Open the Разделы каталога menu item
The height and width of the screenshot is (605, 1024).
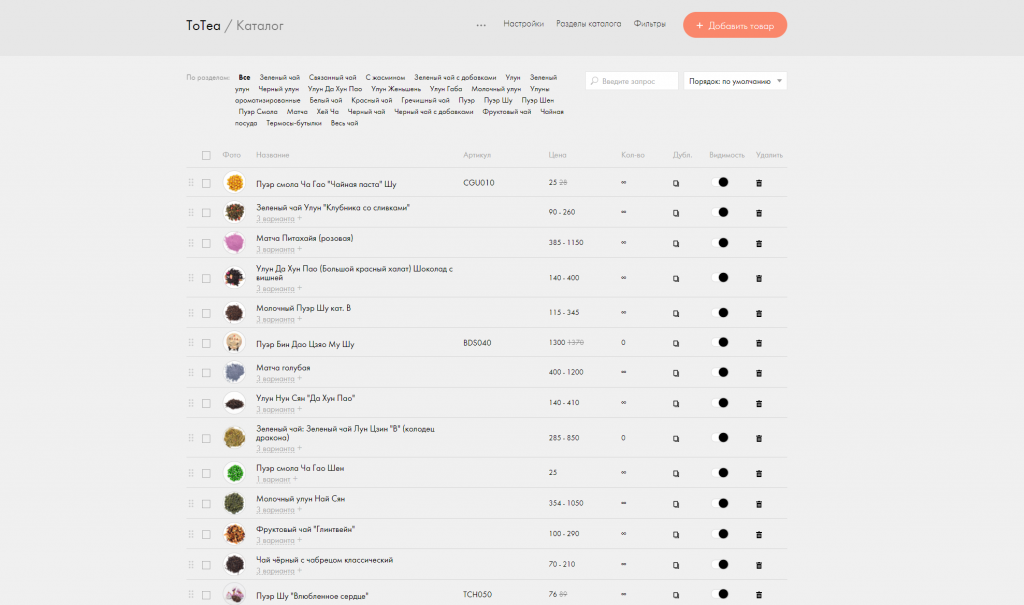[x=588, y=24]
